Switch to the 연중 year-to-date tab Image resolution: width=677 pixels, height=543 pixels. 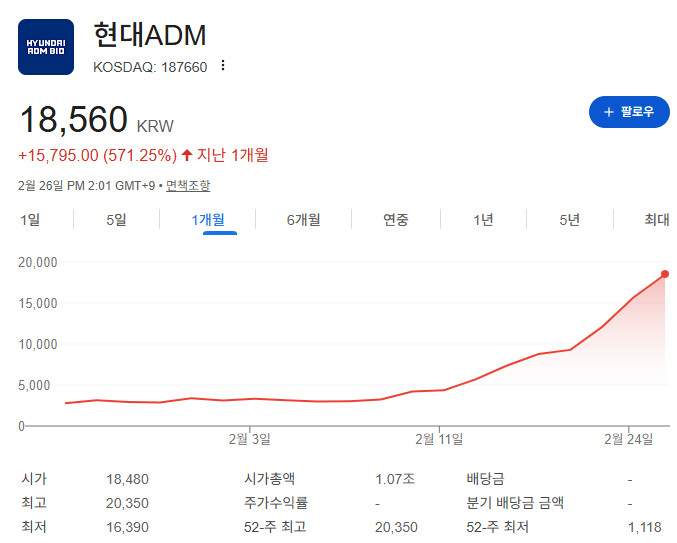click(x=395, y=220)
